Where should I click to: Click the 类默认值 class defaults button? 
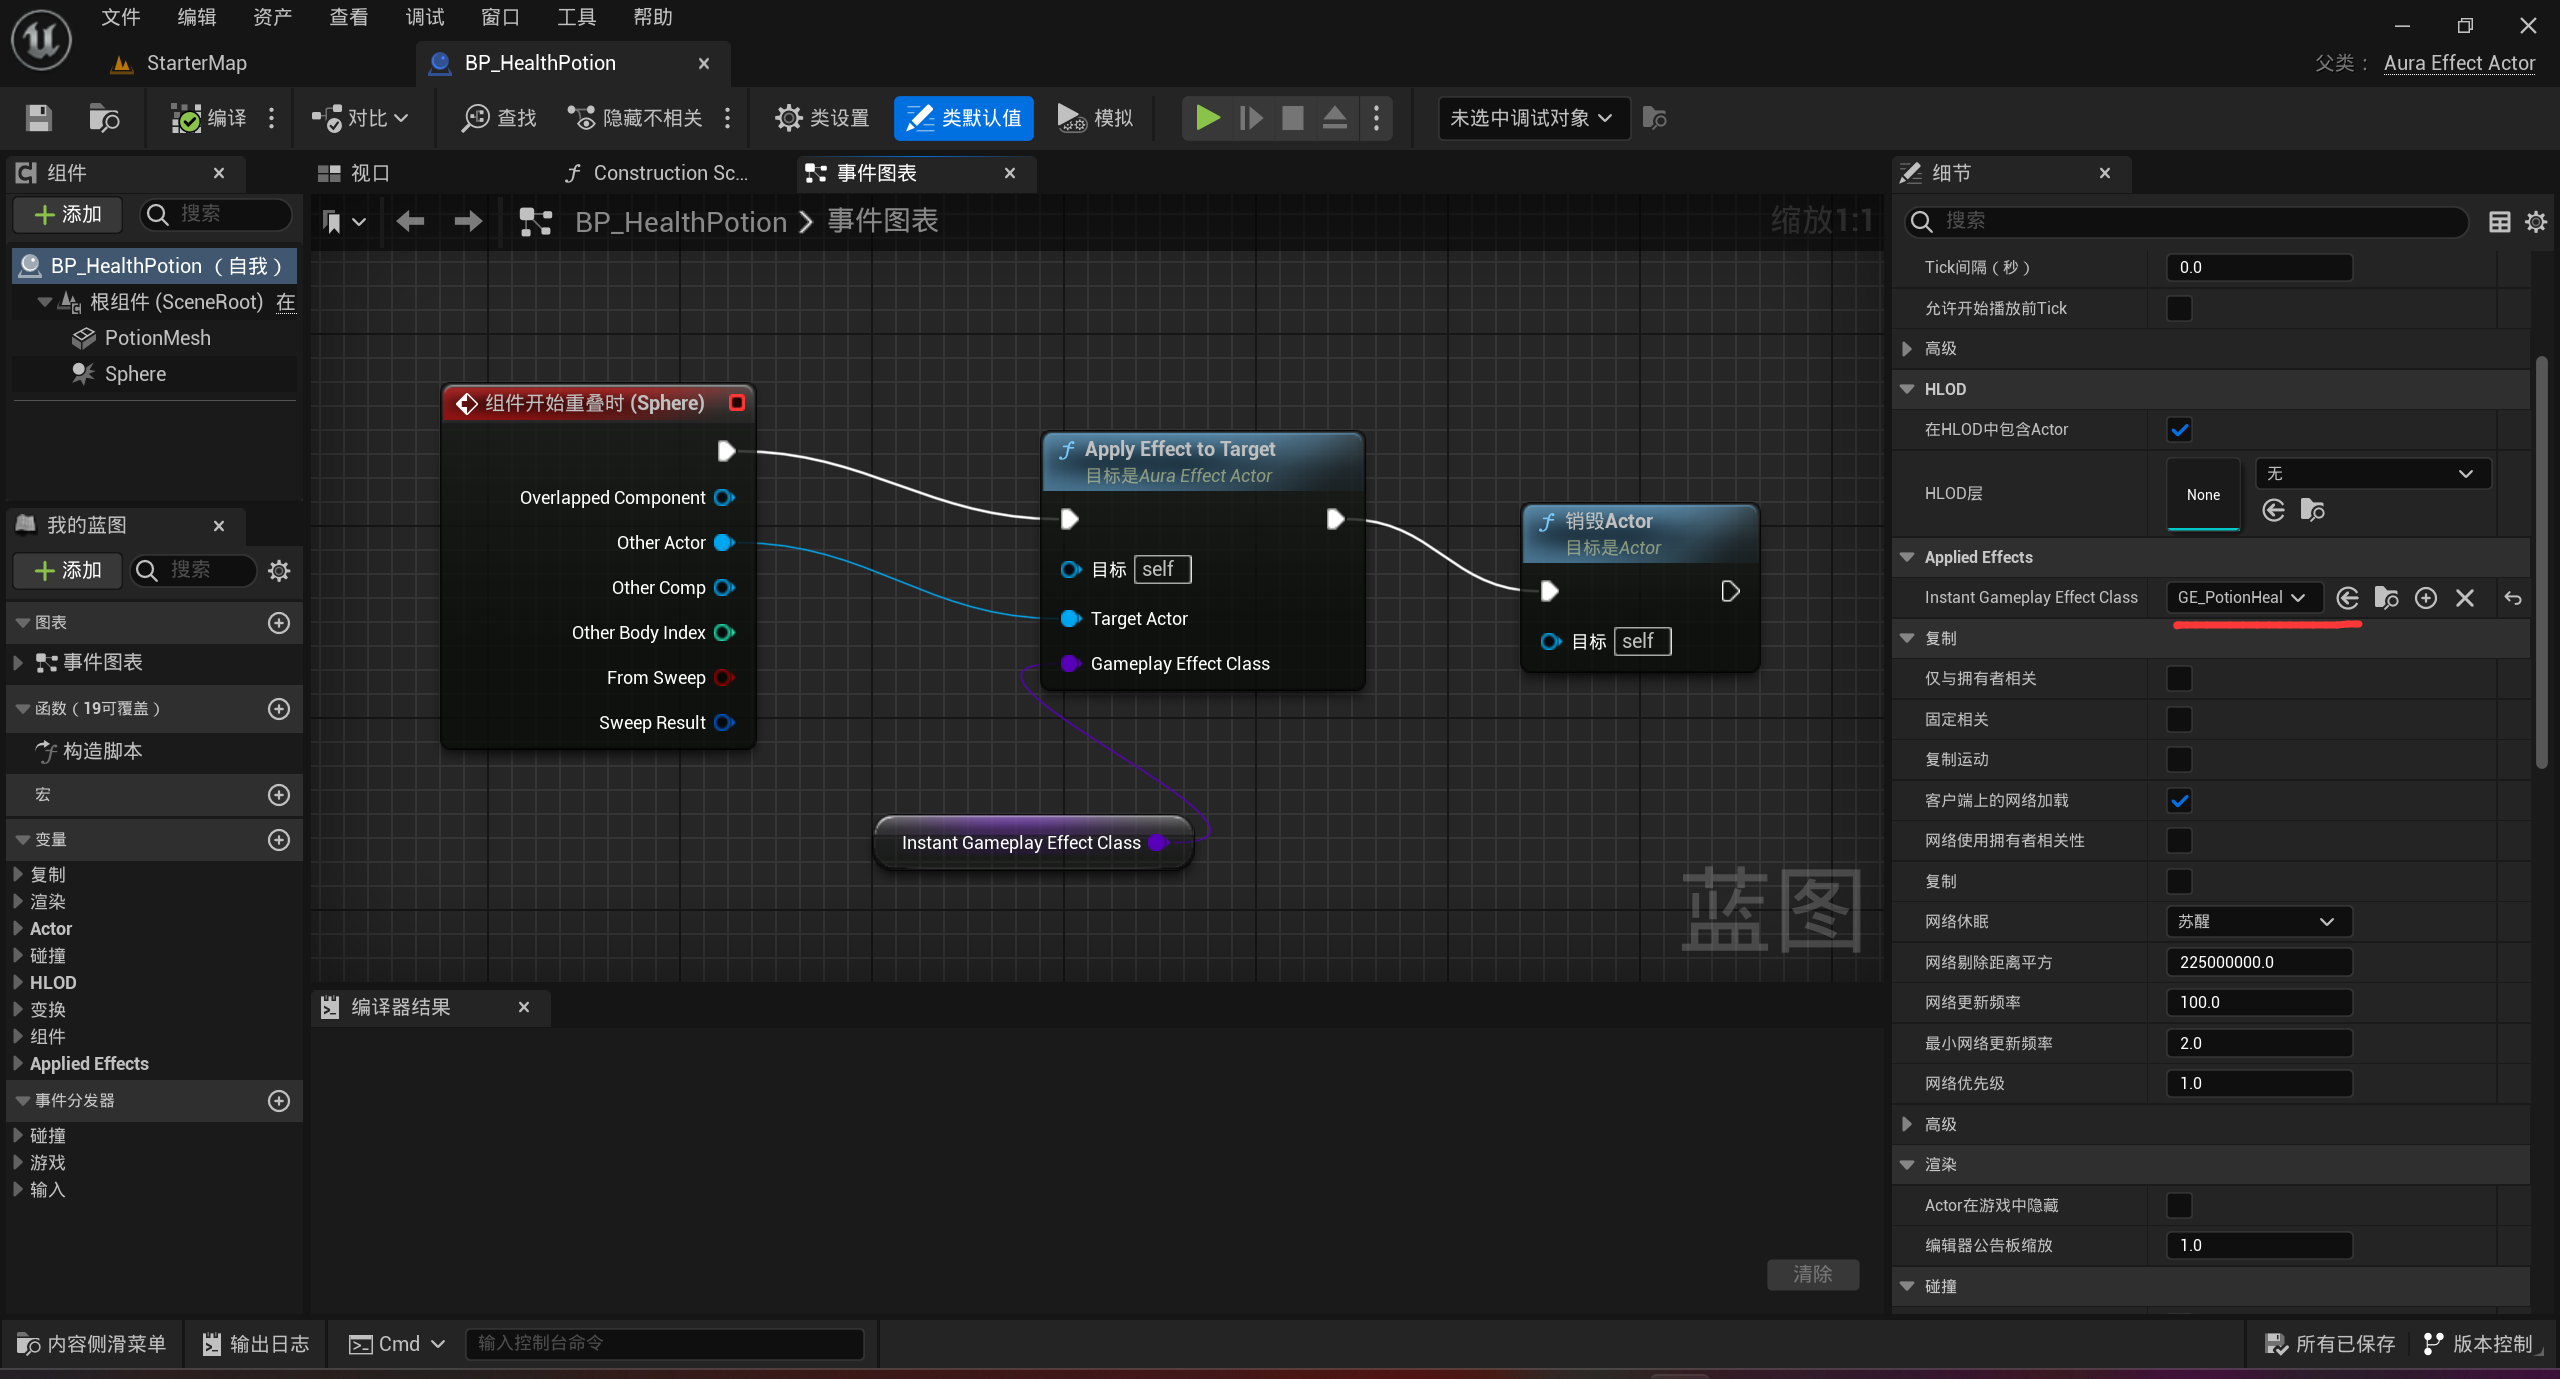click(963, 118)
